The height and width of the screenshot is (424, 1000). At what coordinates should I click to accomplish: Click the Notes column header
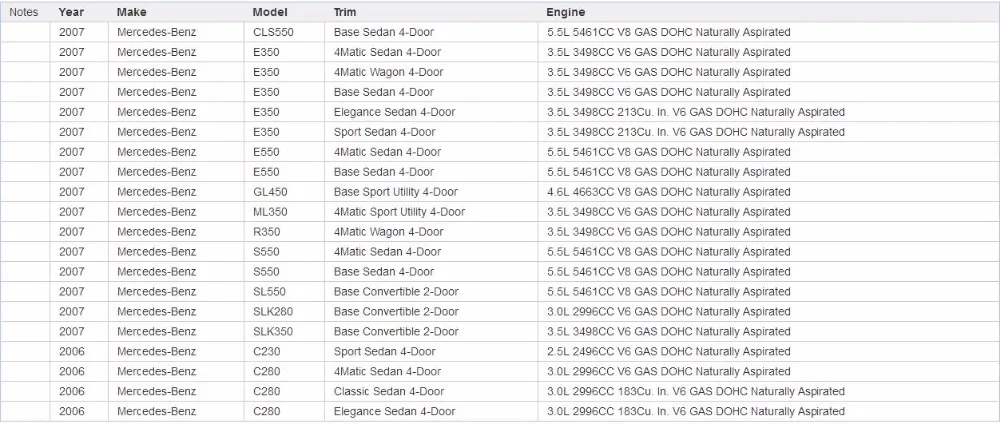(x=24, y=12)
